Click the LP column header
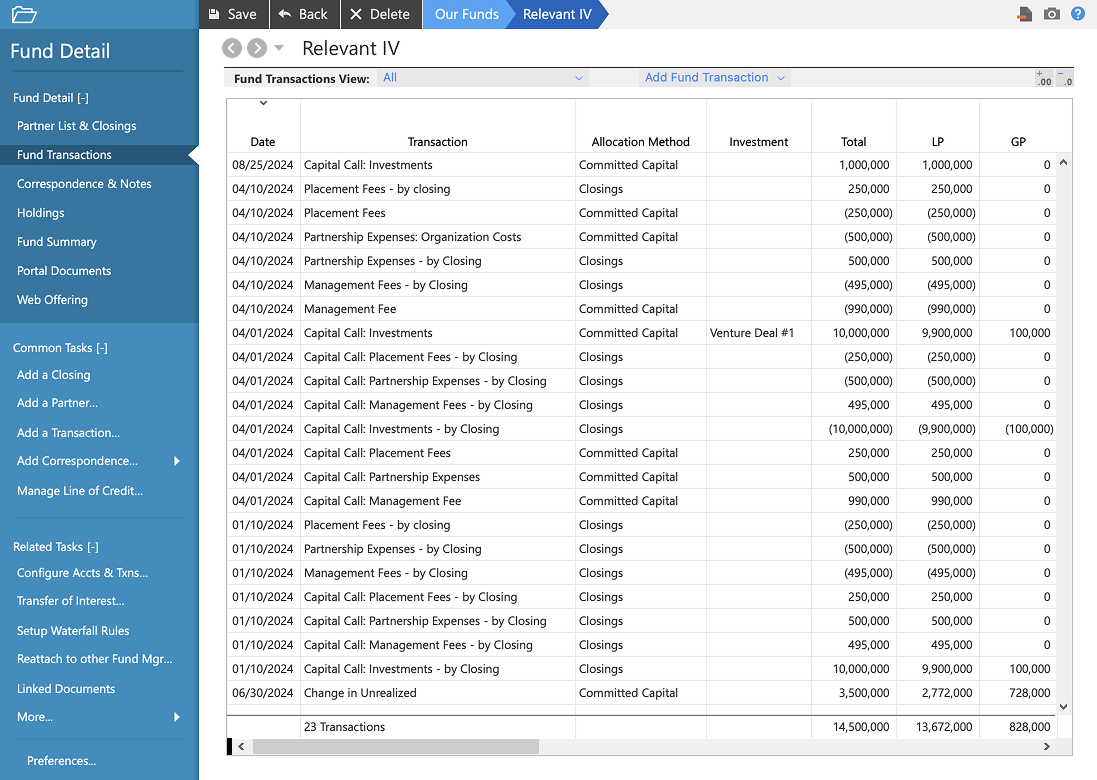The width and height of the screenshot is (1097, 780). coord(938,142)
